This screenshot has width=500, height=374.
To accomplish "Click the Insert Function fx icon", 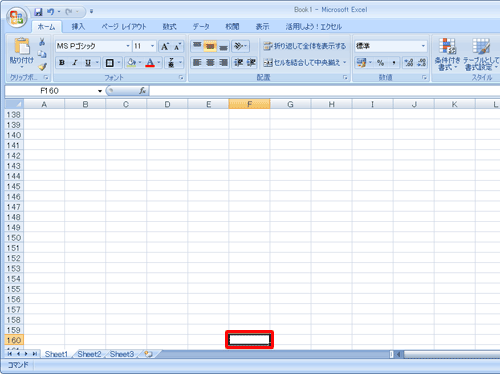I will coord(142,91).
